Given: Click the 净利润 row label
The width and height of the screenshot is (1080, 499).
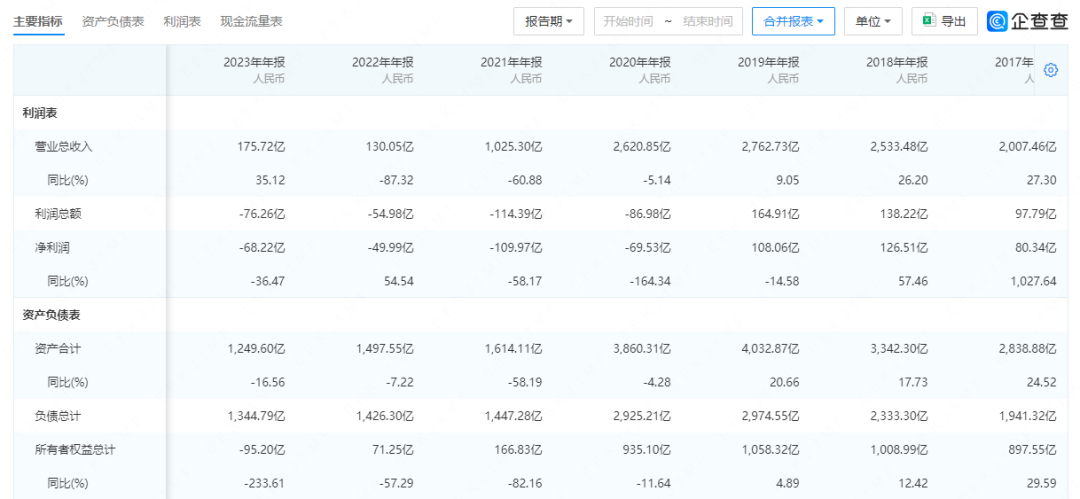Looking at the screenshot, I should [x=52, y=248].
